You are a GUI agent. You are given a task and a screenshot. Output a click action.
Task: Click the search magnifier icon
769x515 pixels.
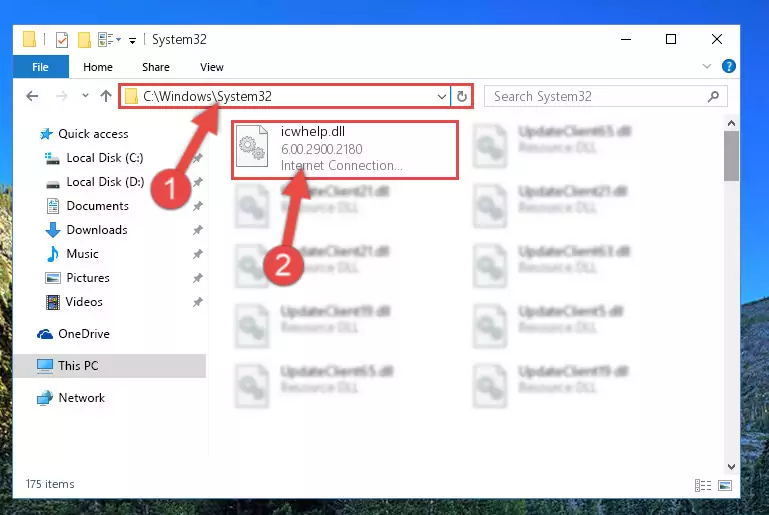(713, 97)
